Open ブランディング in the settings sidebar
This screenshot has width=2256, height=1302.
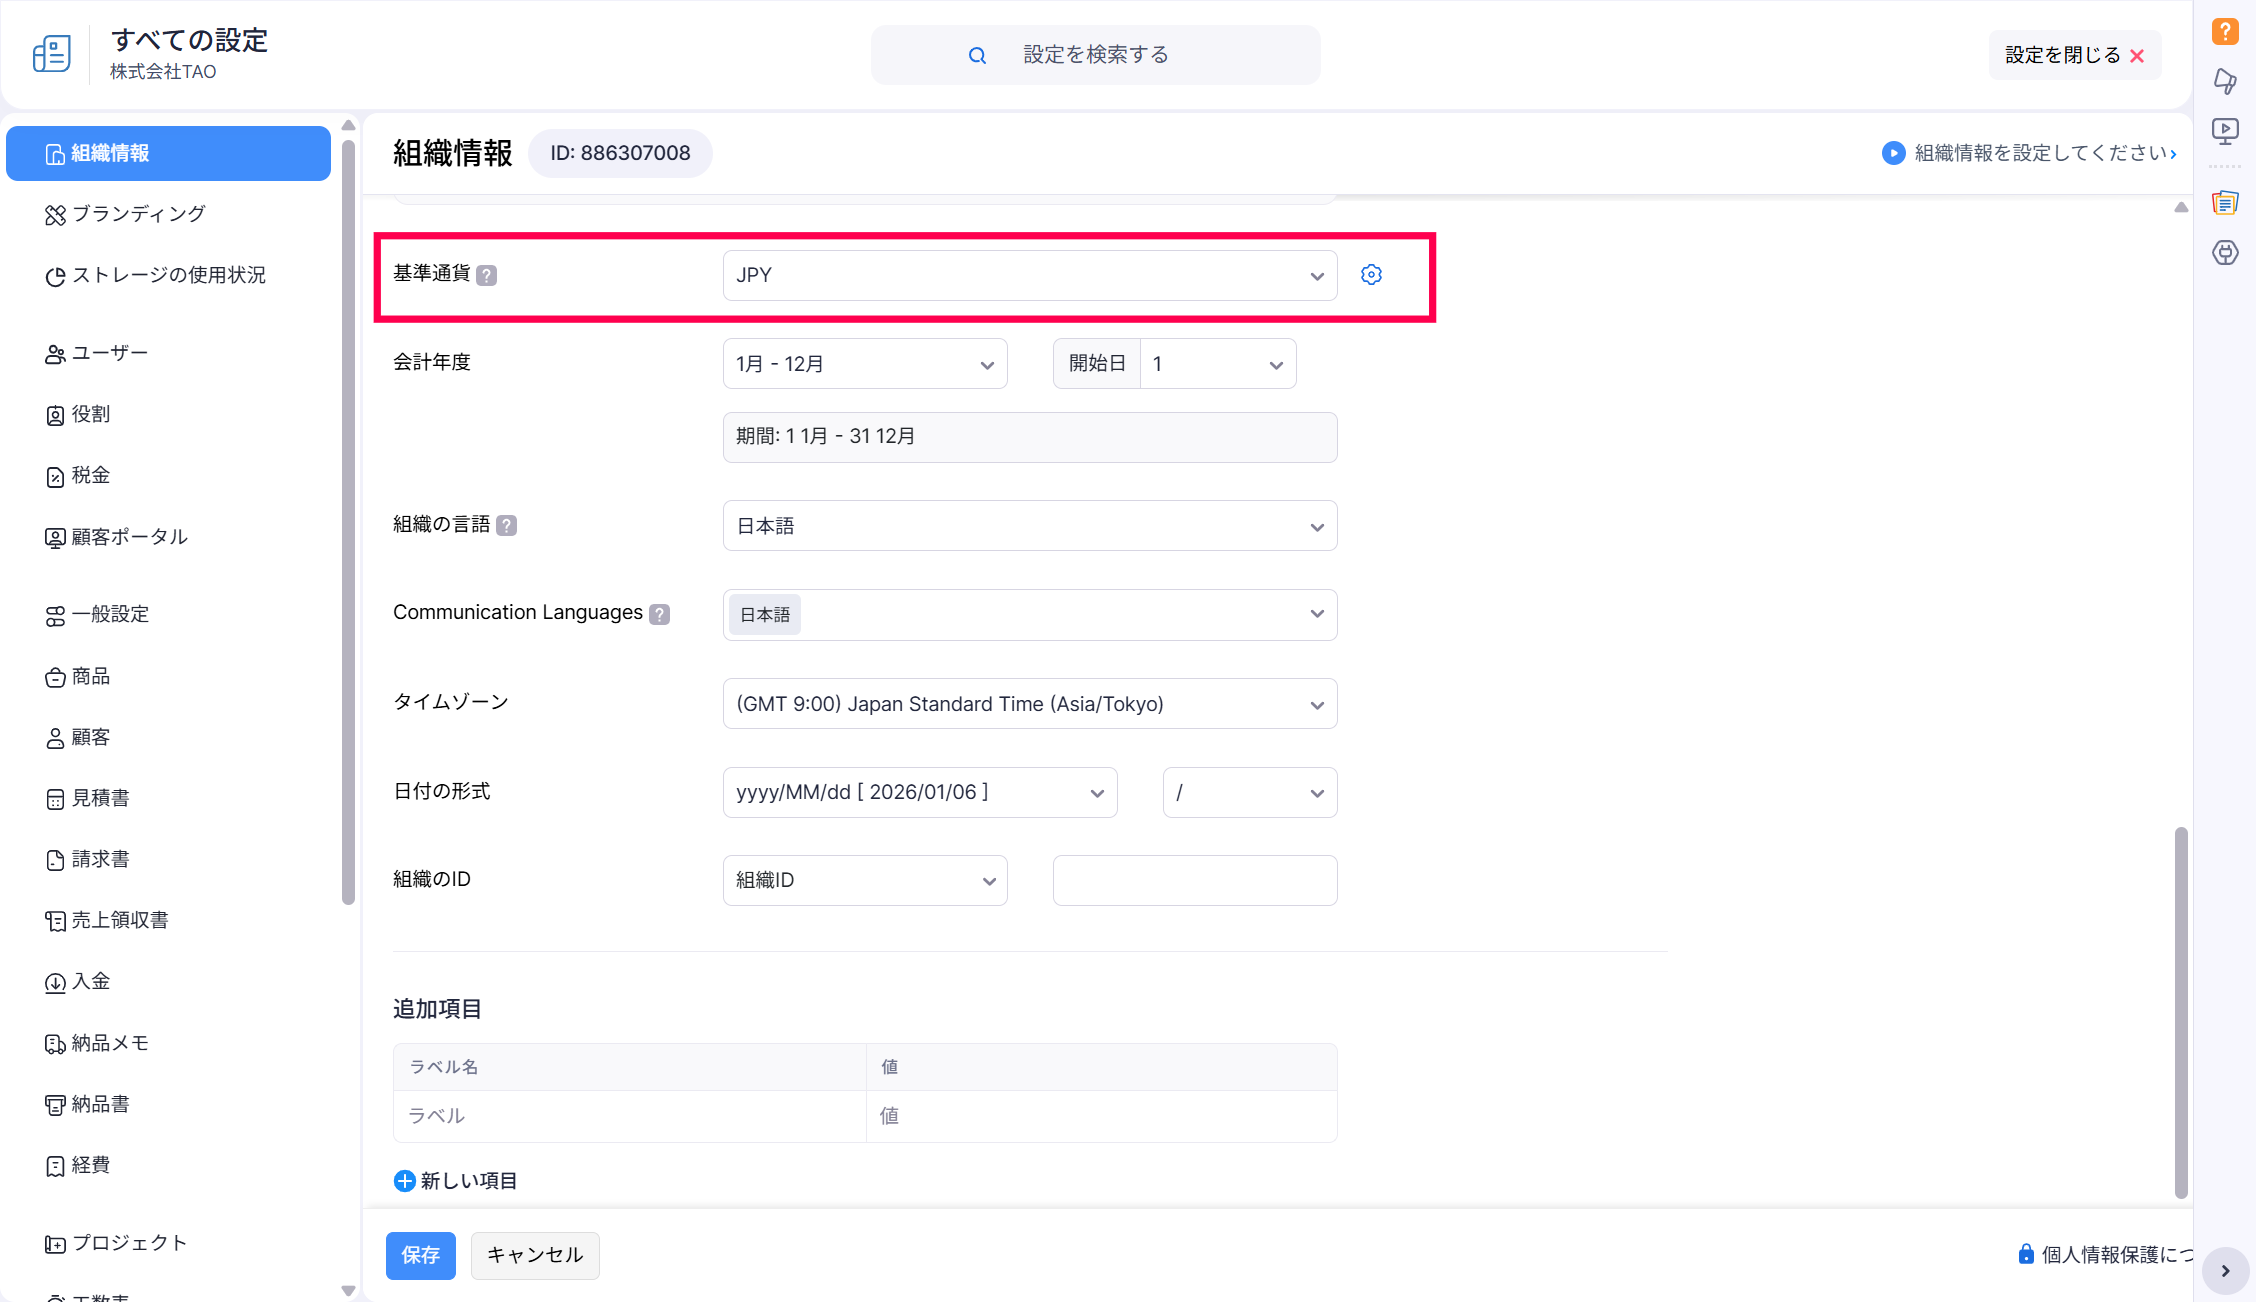click(138, 214)
